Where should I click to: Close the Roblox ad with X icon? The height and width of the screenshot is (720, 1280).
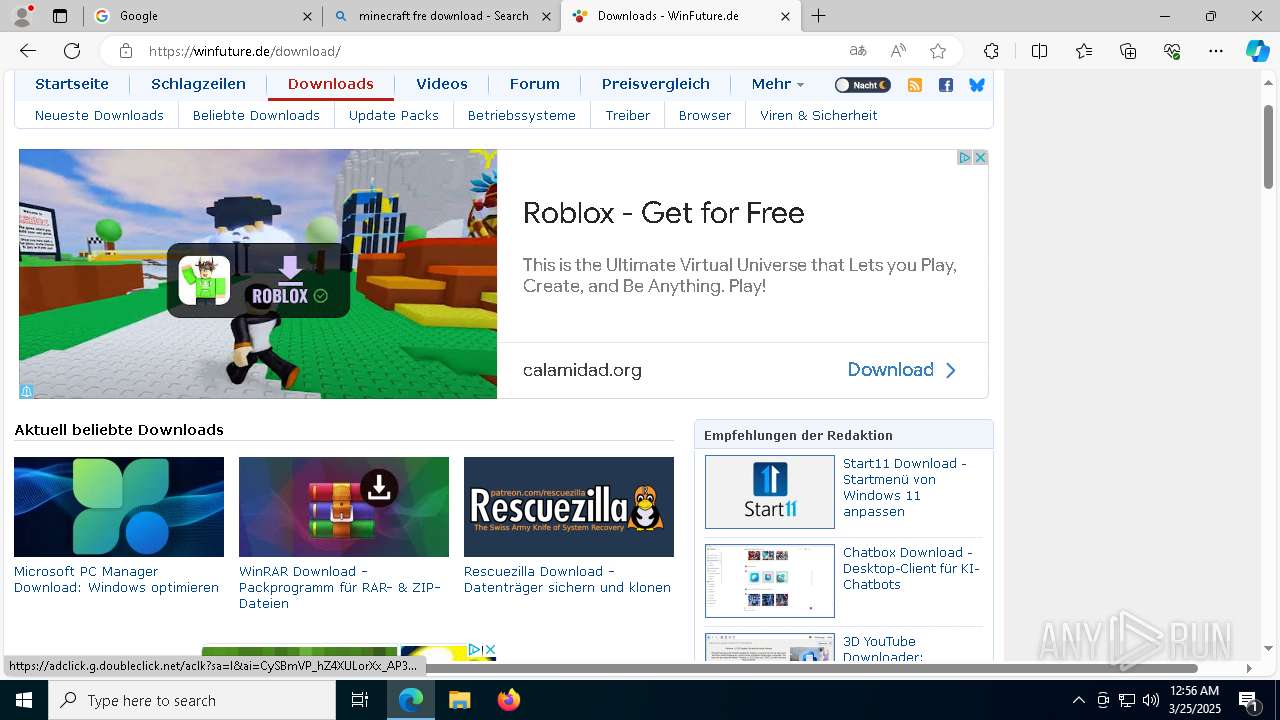[980, 158]
